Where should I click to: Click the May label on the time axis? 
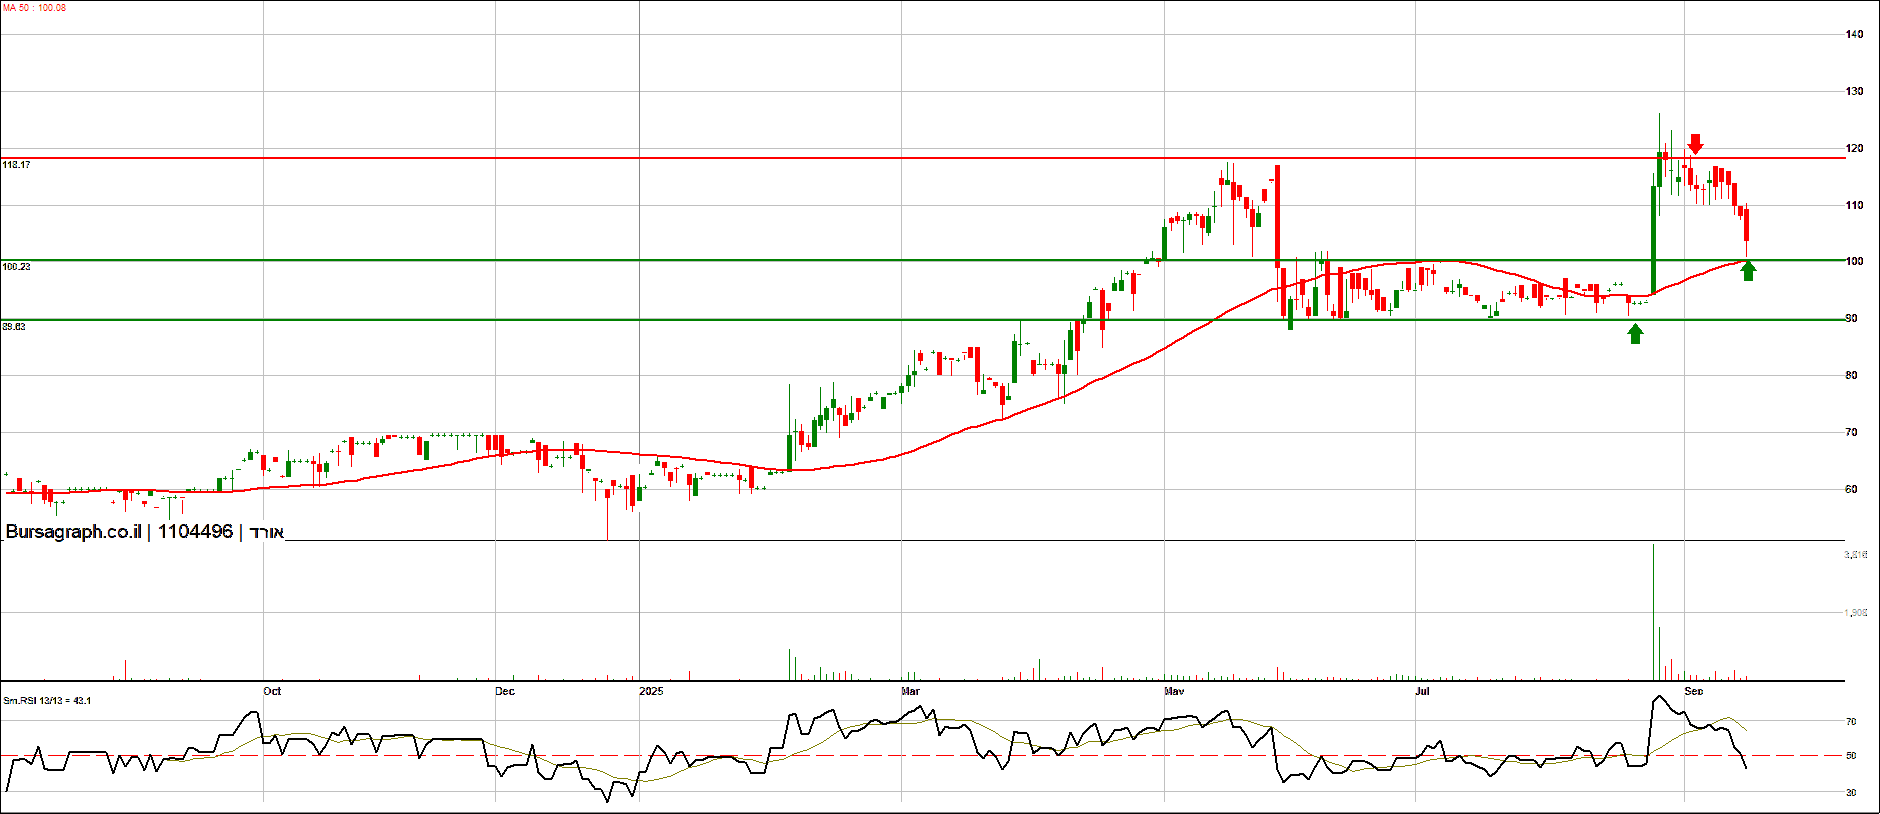1174,691
